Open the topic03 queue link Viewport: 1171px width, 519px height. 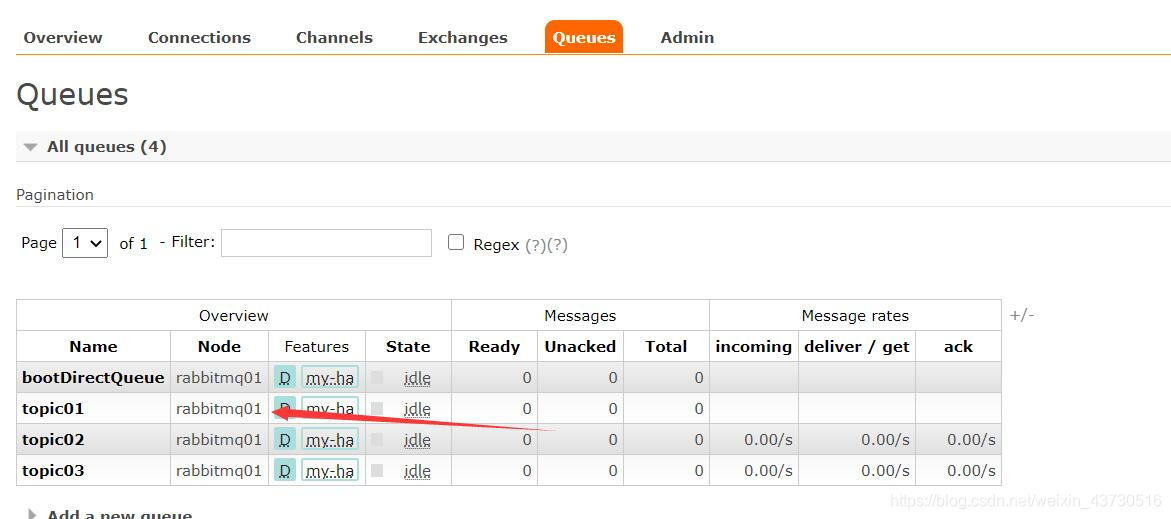click(x=53, y=471)
